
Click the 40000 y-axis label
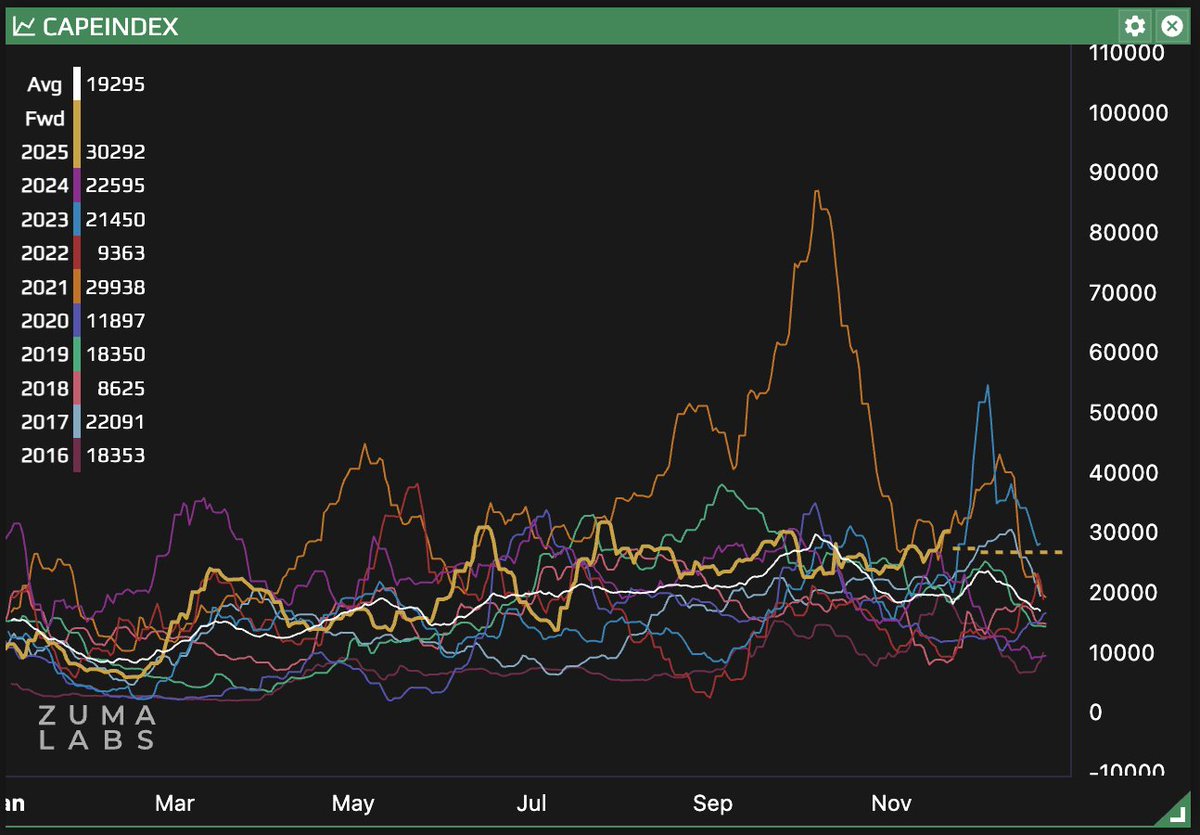[x=1123, y=473]
